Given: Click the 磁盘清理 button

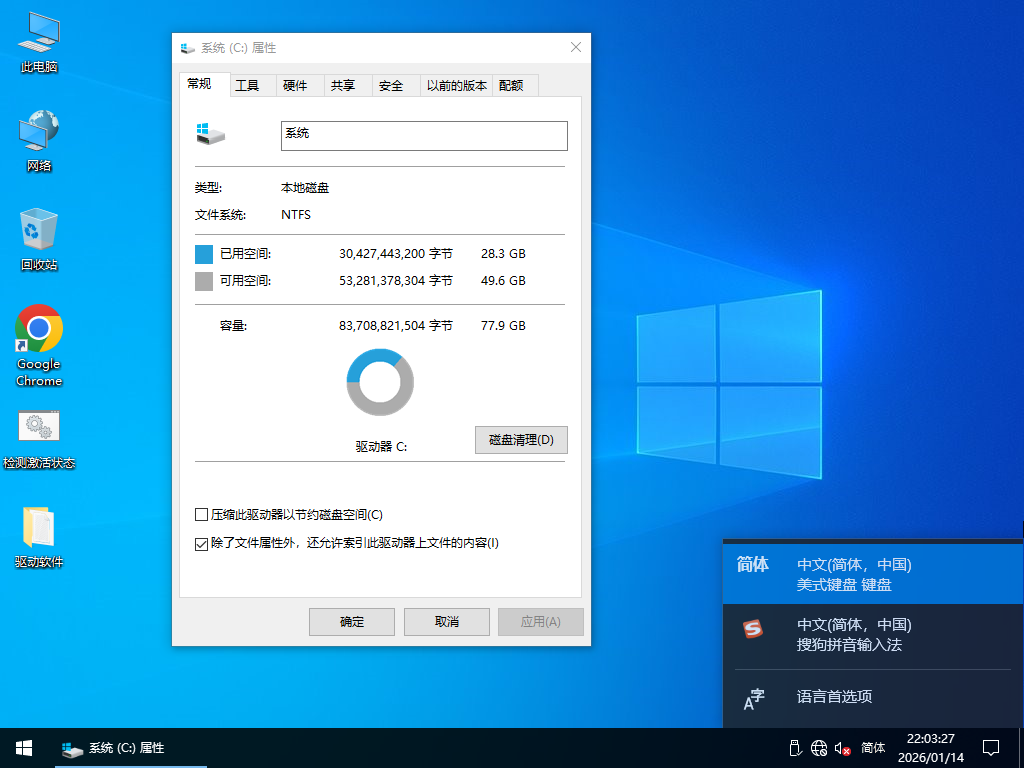Looking at the screenshot, I should point(521,440).
